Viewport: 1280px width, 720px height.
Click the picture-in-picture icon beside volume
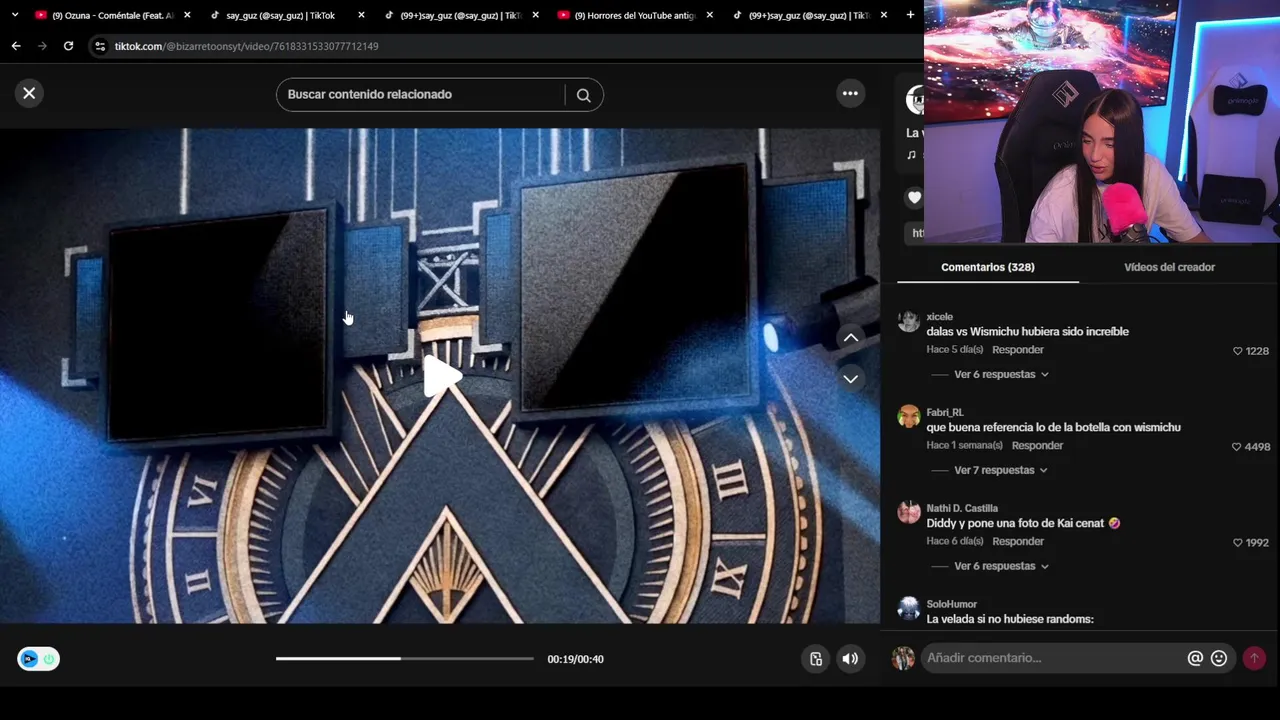point(816,659)
